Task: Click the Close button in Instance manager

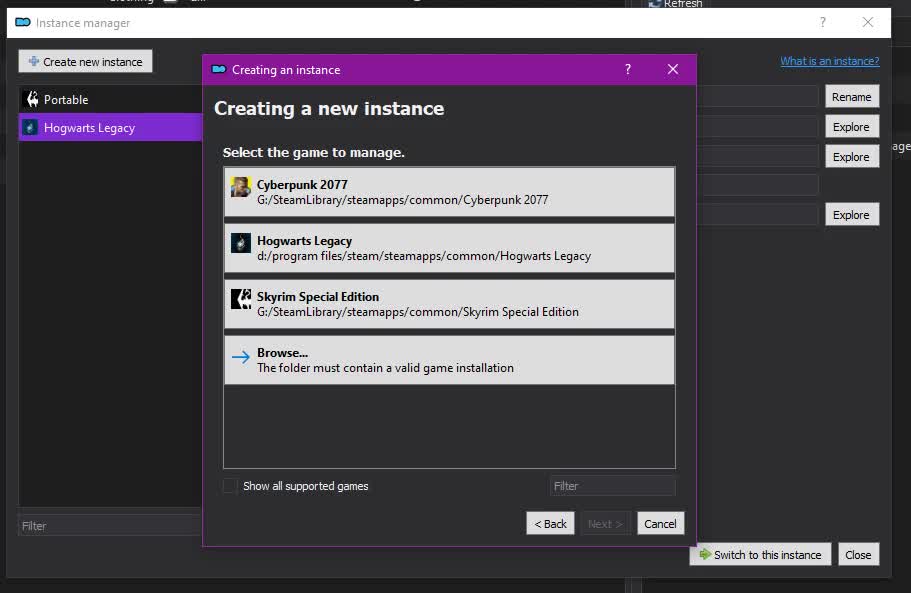Action: (x=858, y=555)
